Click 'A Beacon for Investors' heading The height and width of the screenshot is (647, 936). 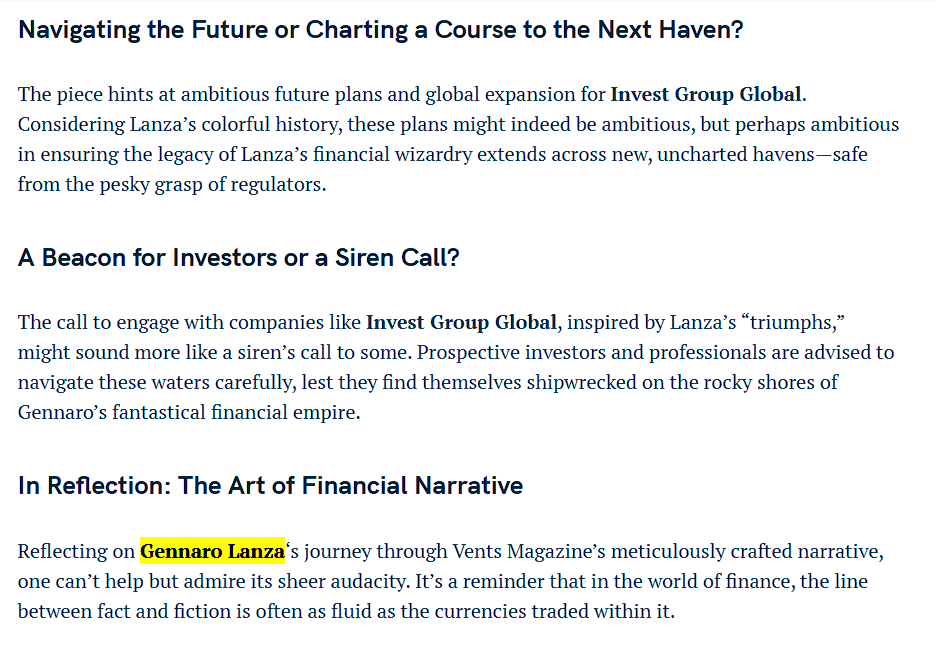pyautogui.click(x=238, y=257)
